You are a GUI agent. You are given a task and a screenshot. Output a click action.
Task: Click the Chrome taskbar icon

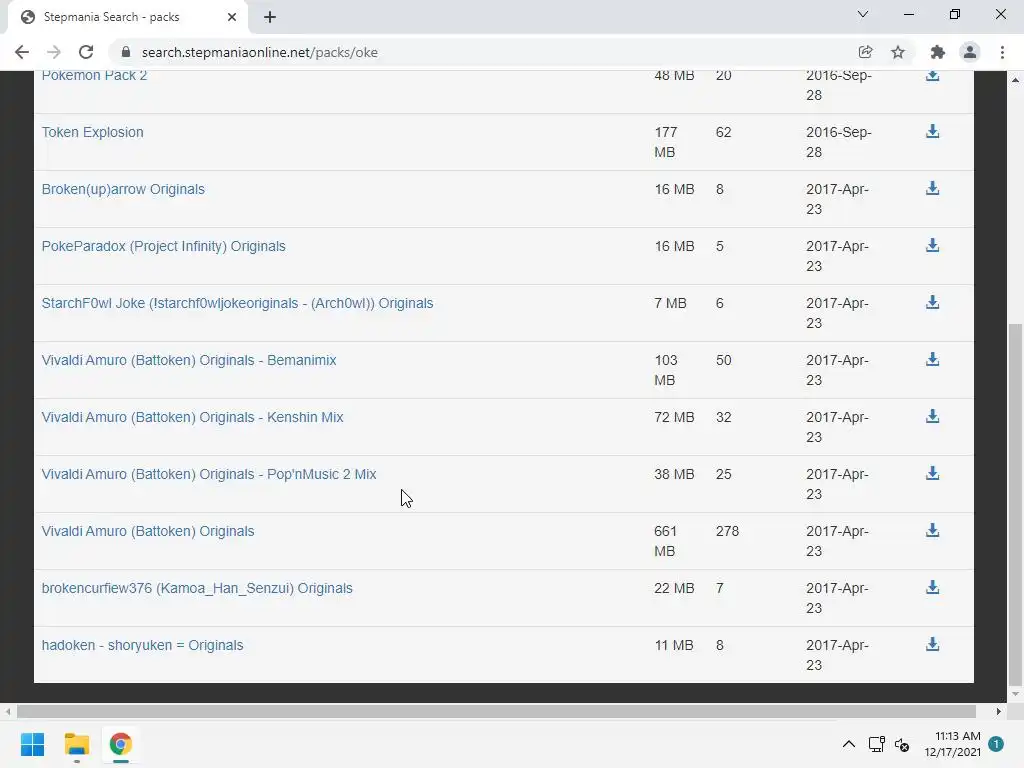(x=121, y=744)
